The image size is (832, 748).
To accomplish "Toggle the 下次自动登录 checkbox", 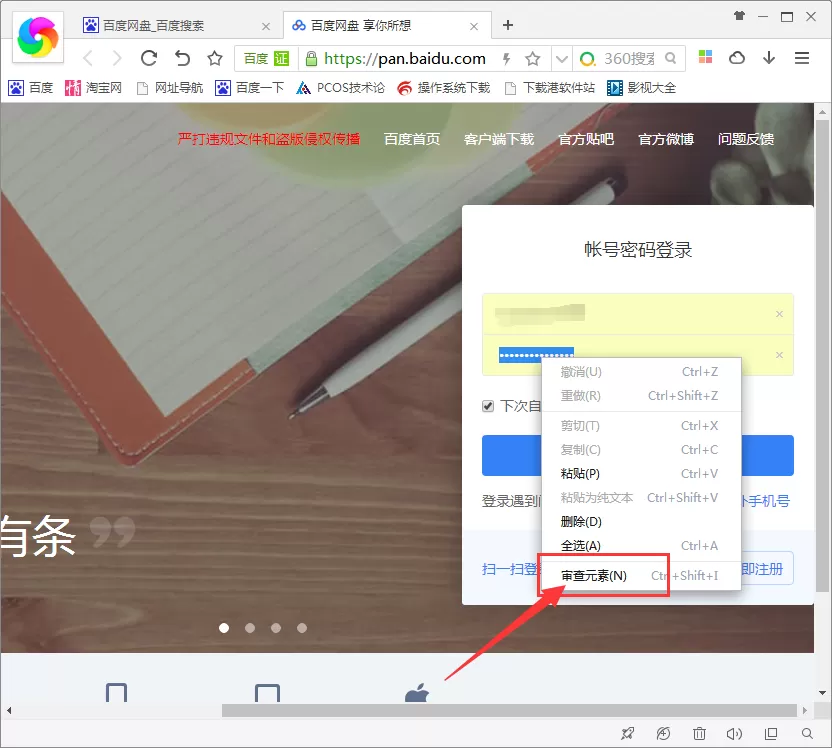I will (x=488, y=406).
